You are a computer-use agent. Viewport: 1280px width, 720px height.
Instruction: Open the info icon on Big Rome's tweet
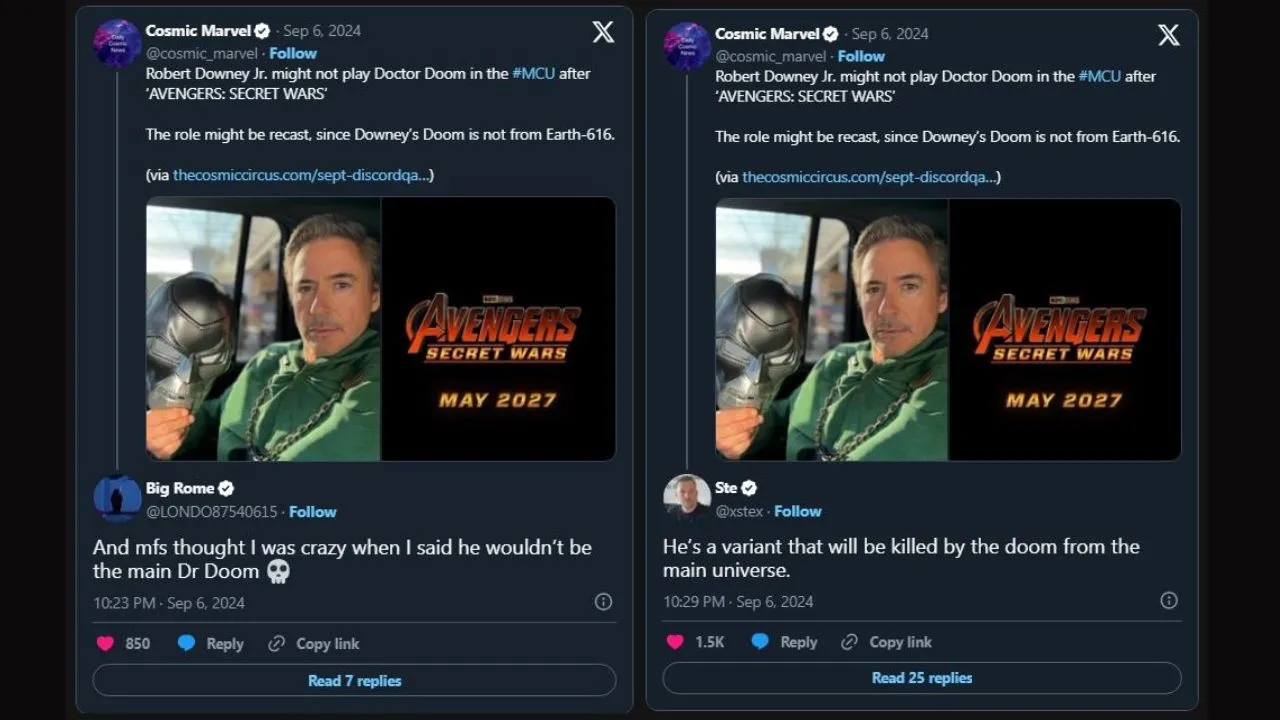603,602
